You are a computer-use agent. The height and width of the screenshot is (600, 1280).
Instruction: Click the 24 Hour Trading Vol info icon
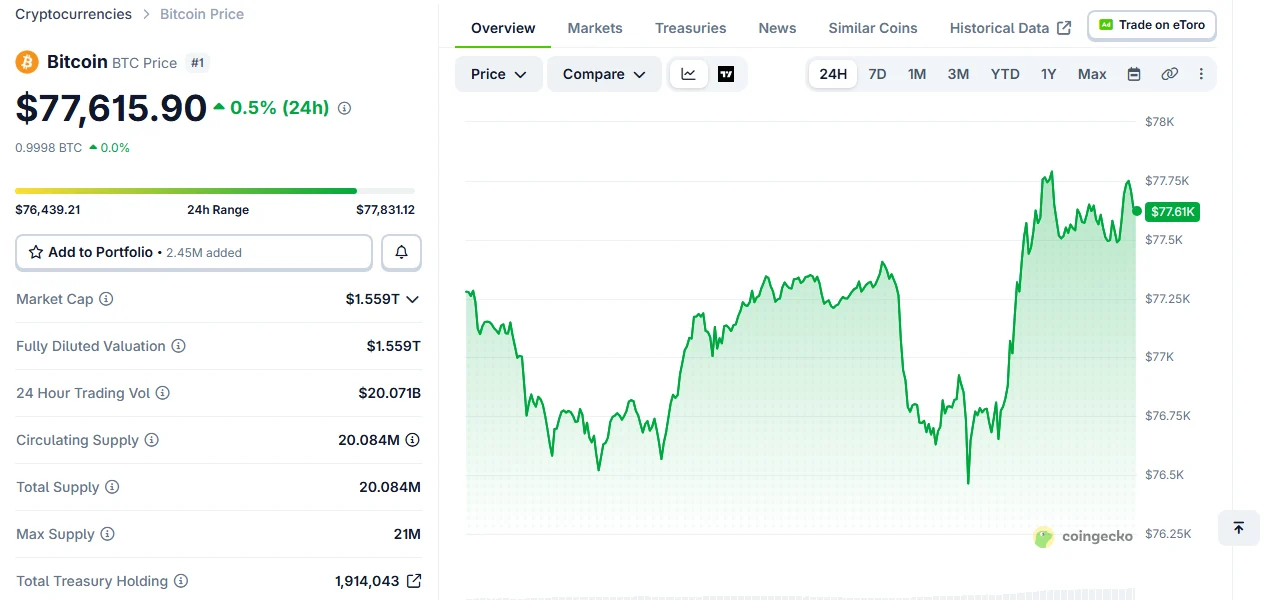(162, 393)
